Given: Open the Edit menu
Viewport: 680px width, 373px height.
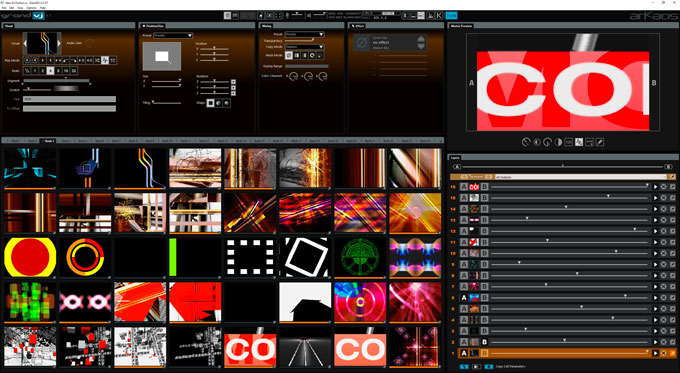Looking at the screenshot, I should tap(12, 8).
